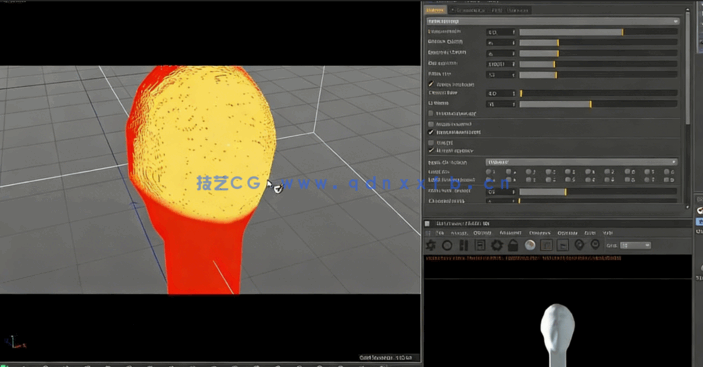Select the third tab in properties panel
This screenshot has height=367, width=703.
[497, 10]
